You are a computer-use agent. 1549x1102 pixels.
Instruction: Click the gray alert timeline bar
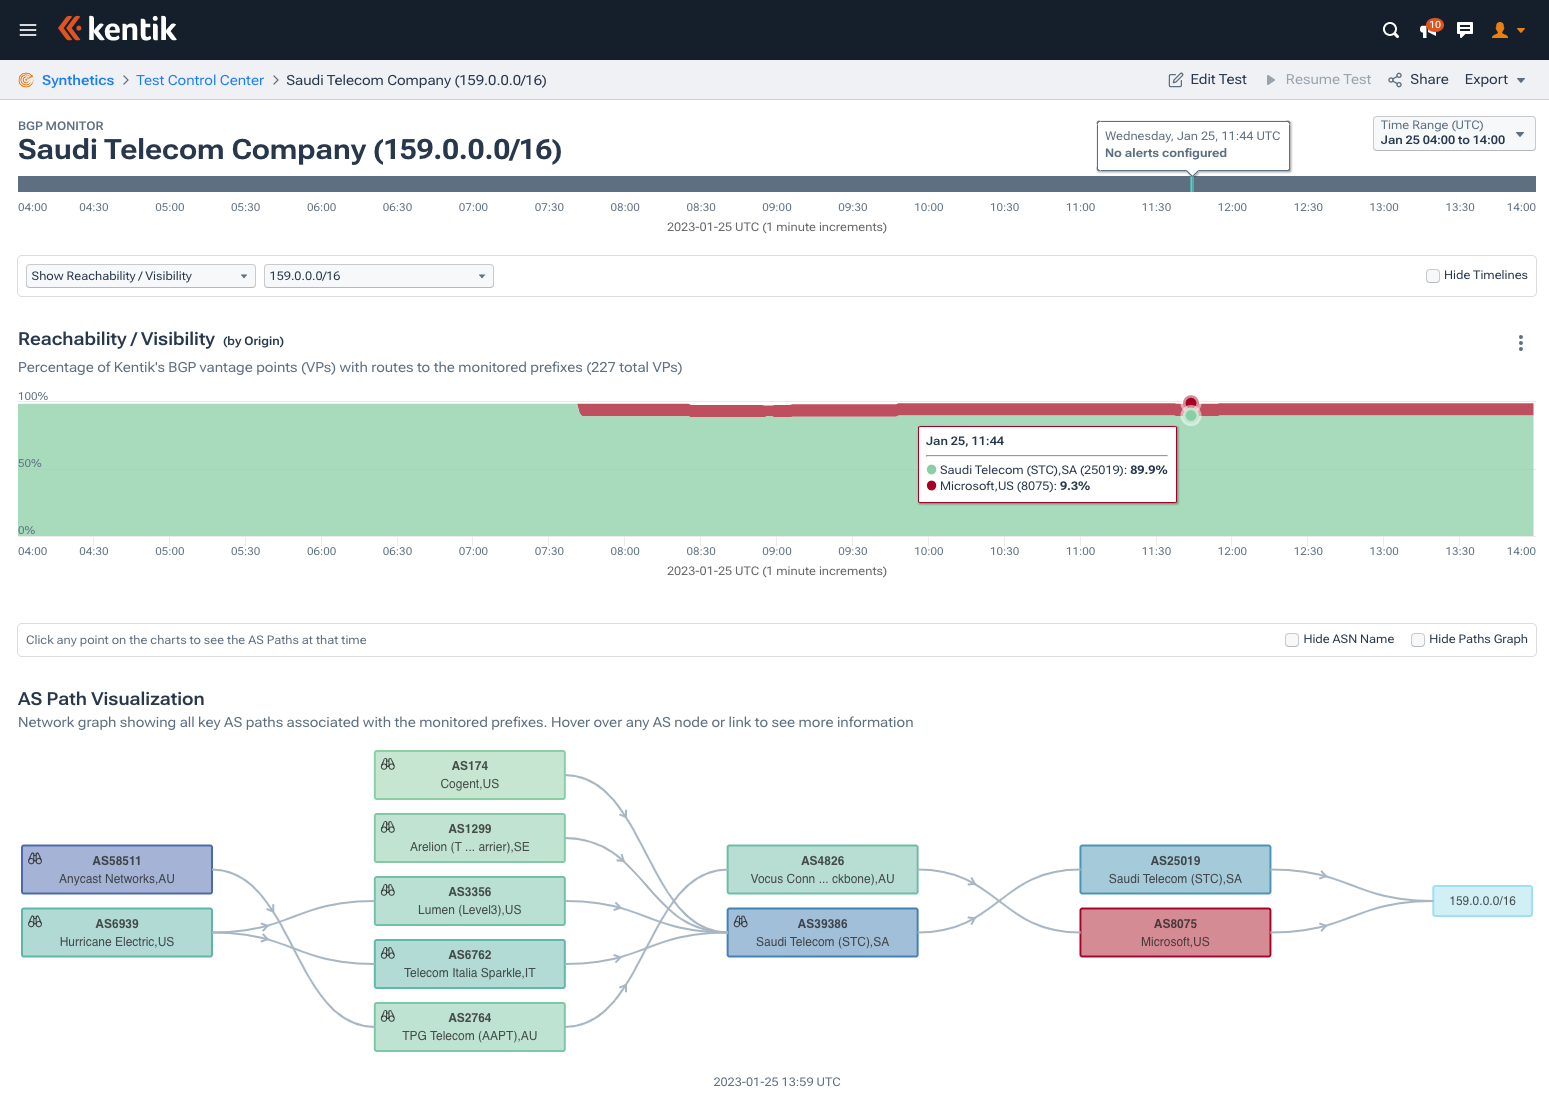click(x=776, y=184)
